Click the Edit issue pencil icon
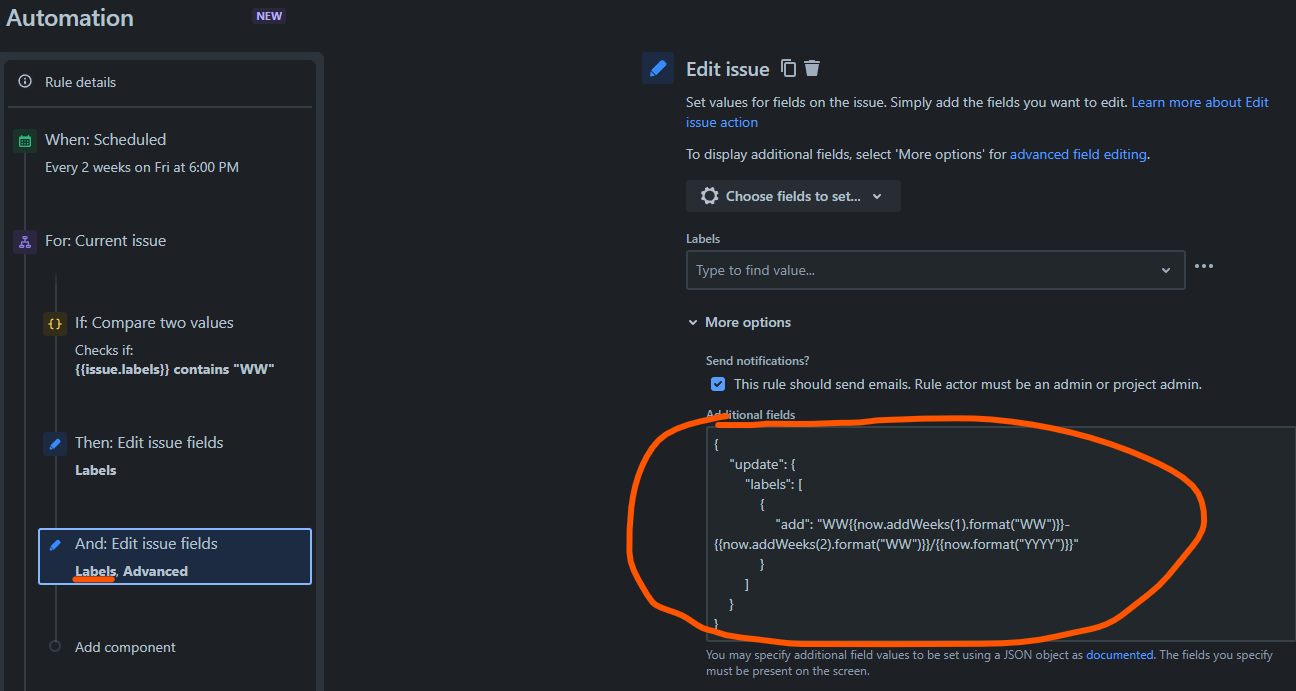Screen dimensions: 1296x691 [657, 68]
